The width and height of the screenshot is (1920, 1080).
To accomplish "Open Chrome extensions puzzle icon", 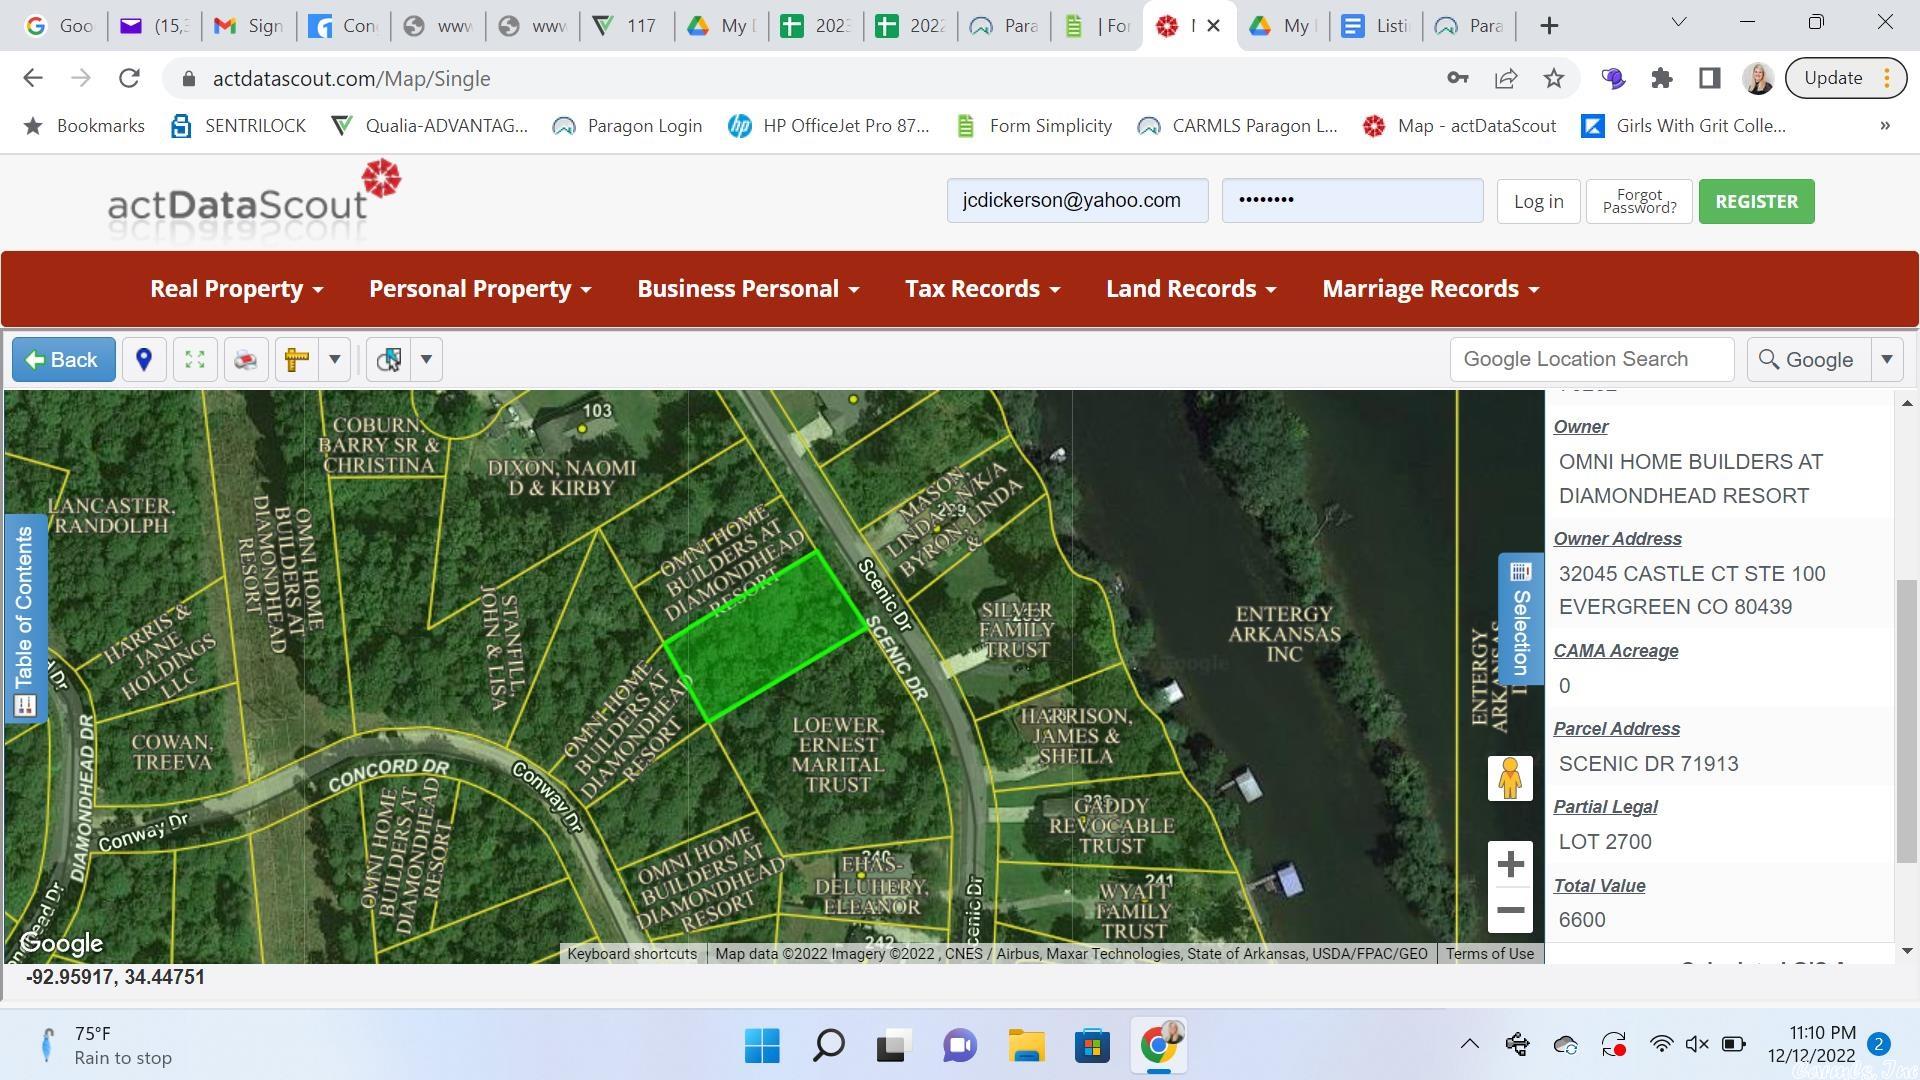I will [1661, 78].
